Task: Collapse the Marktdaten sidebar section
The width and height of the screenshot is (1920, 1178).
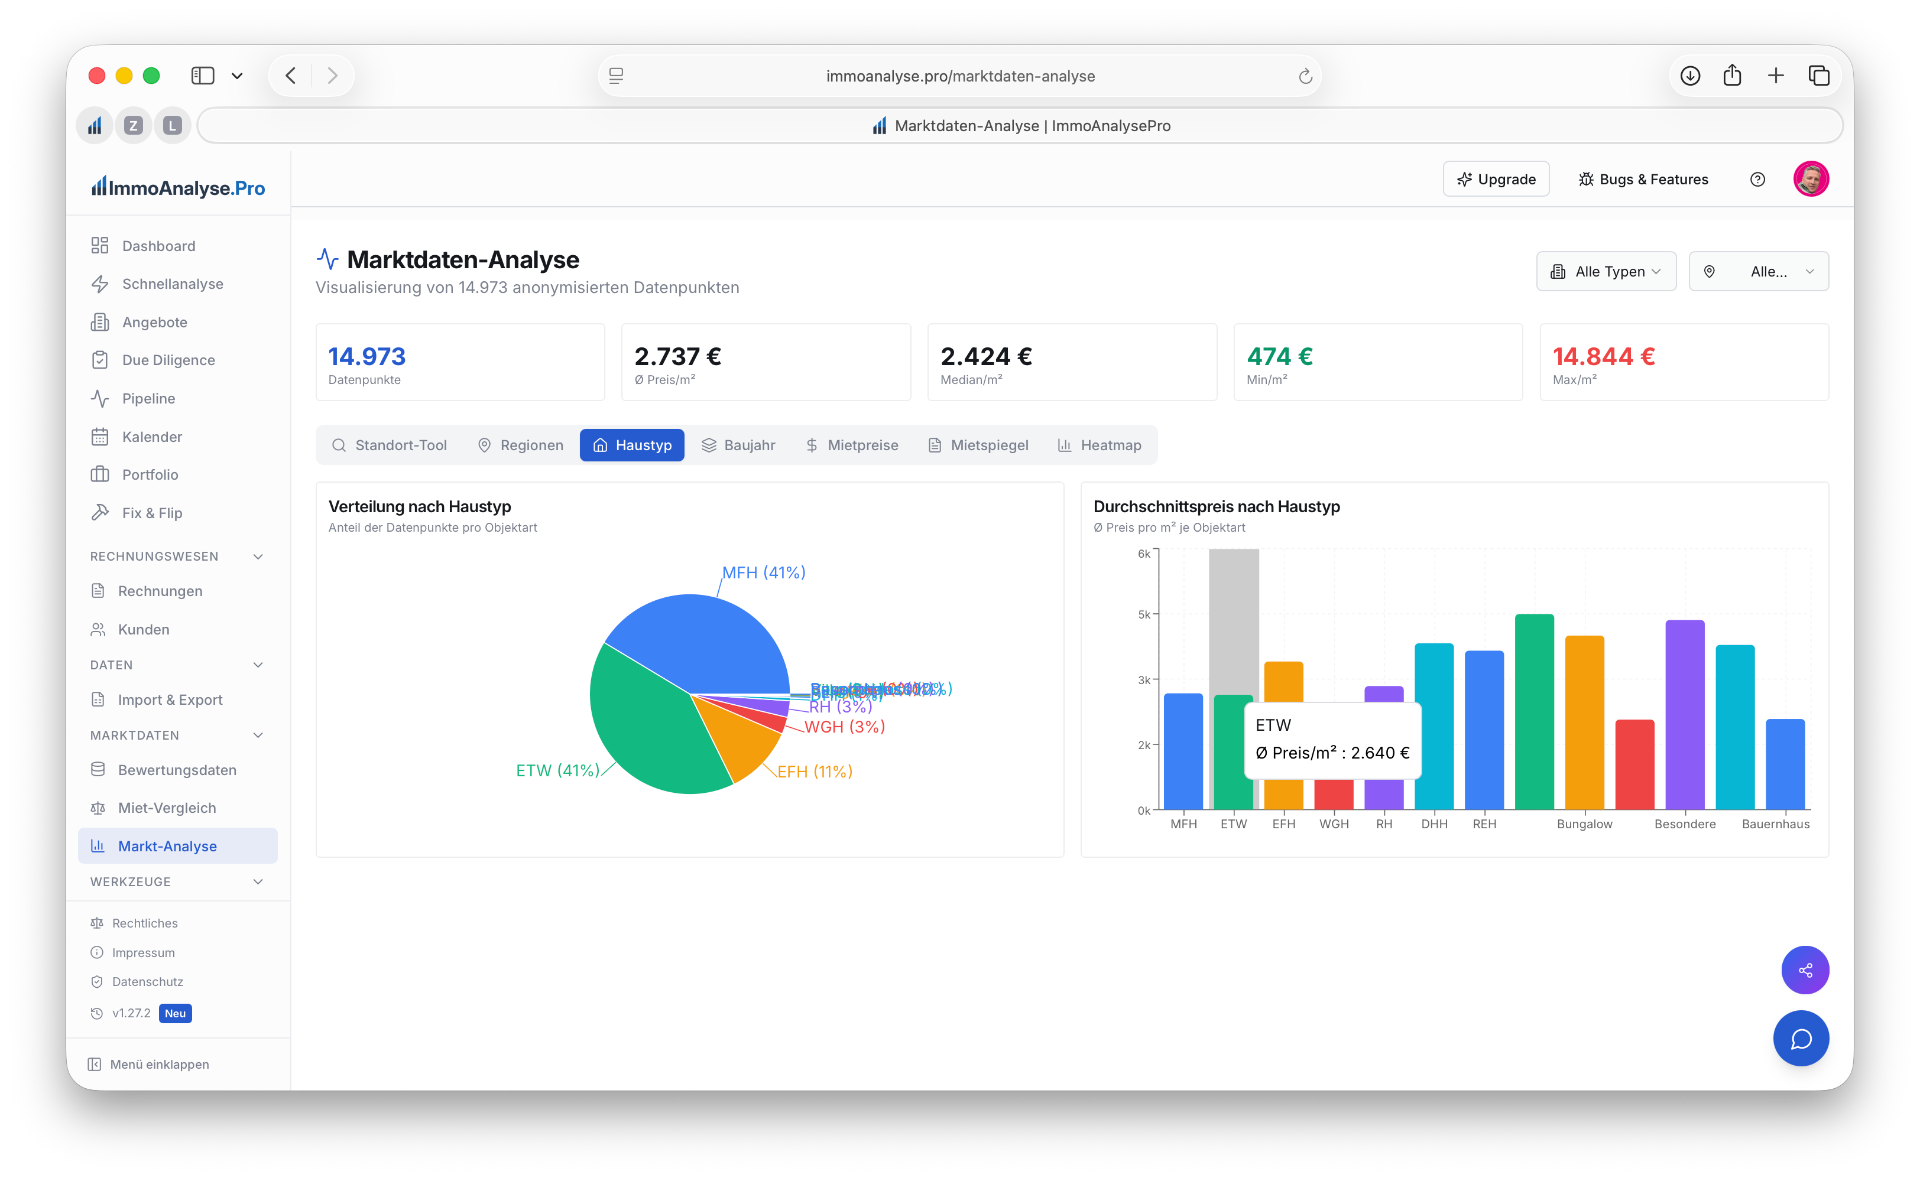Action: [177, 735]
